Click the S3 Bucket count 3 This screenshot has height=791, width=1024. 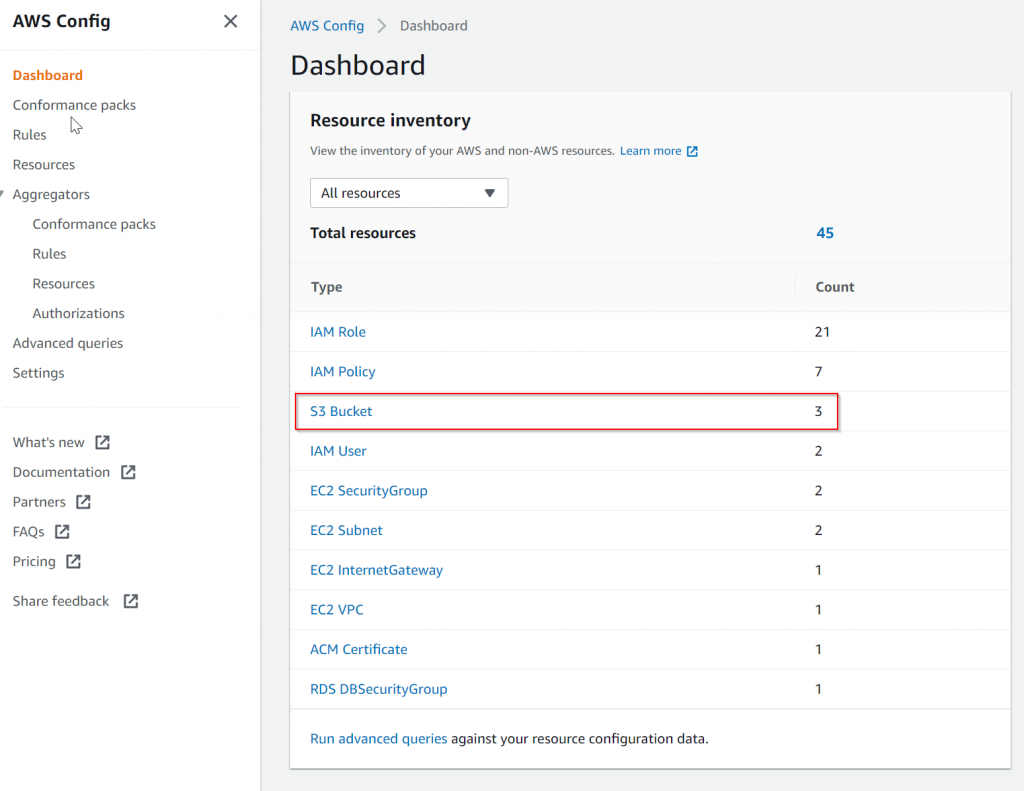tap(818, 412)
